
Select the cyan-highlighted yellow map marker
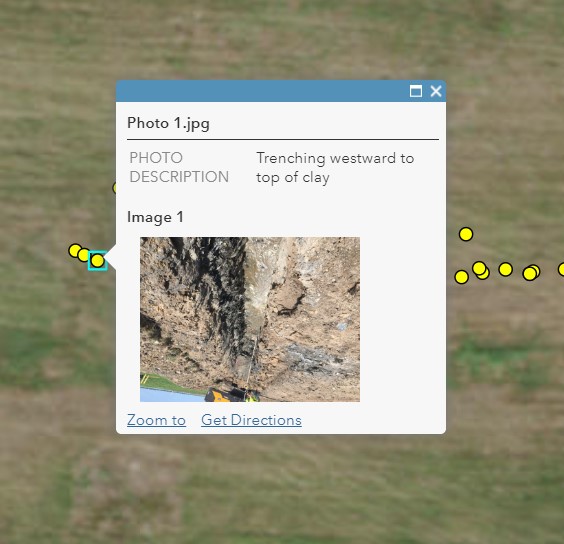pyautogui.click(x=97, y=260)
